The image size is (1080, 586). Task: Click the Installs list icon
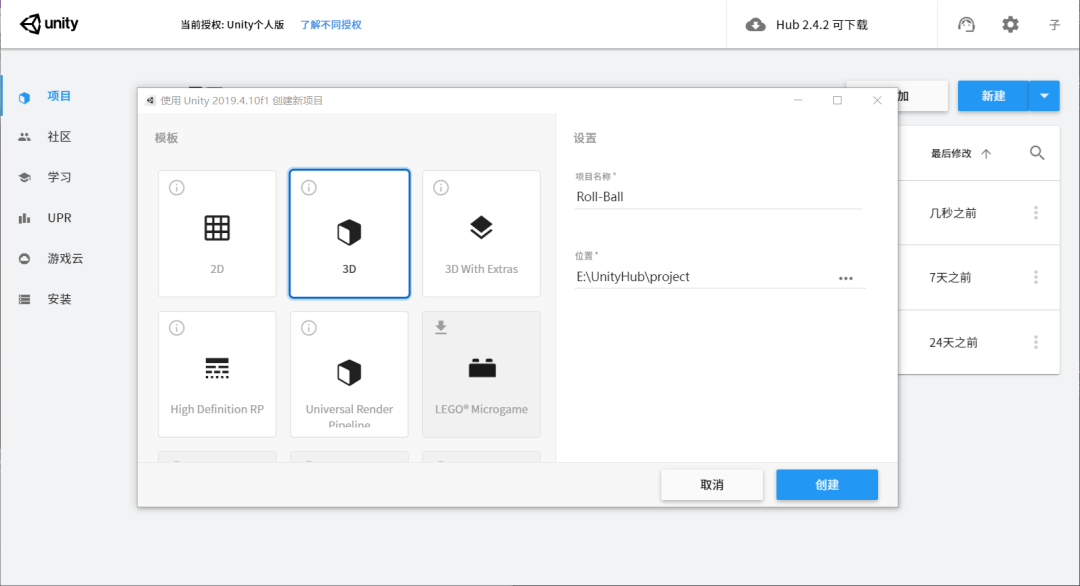(24, 300)
